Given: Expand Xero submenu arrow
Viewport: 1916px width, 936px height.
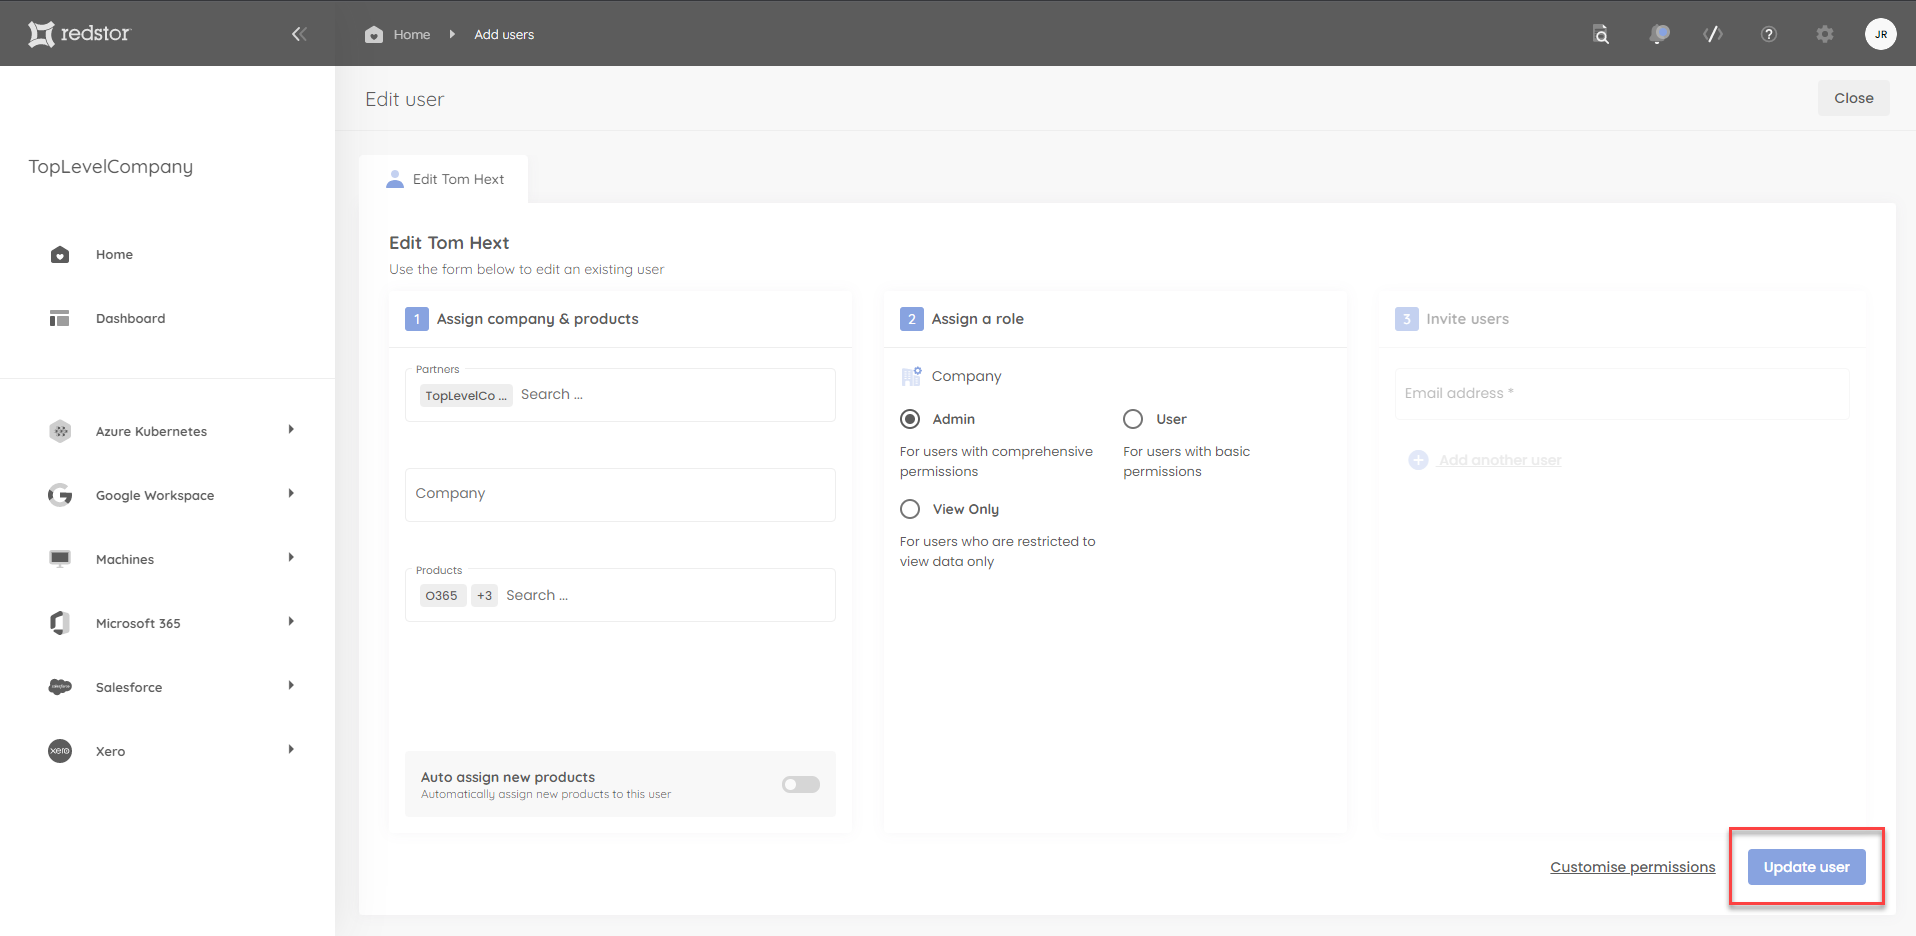Looking at the screenshot, I should (291, 750).
